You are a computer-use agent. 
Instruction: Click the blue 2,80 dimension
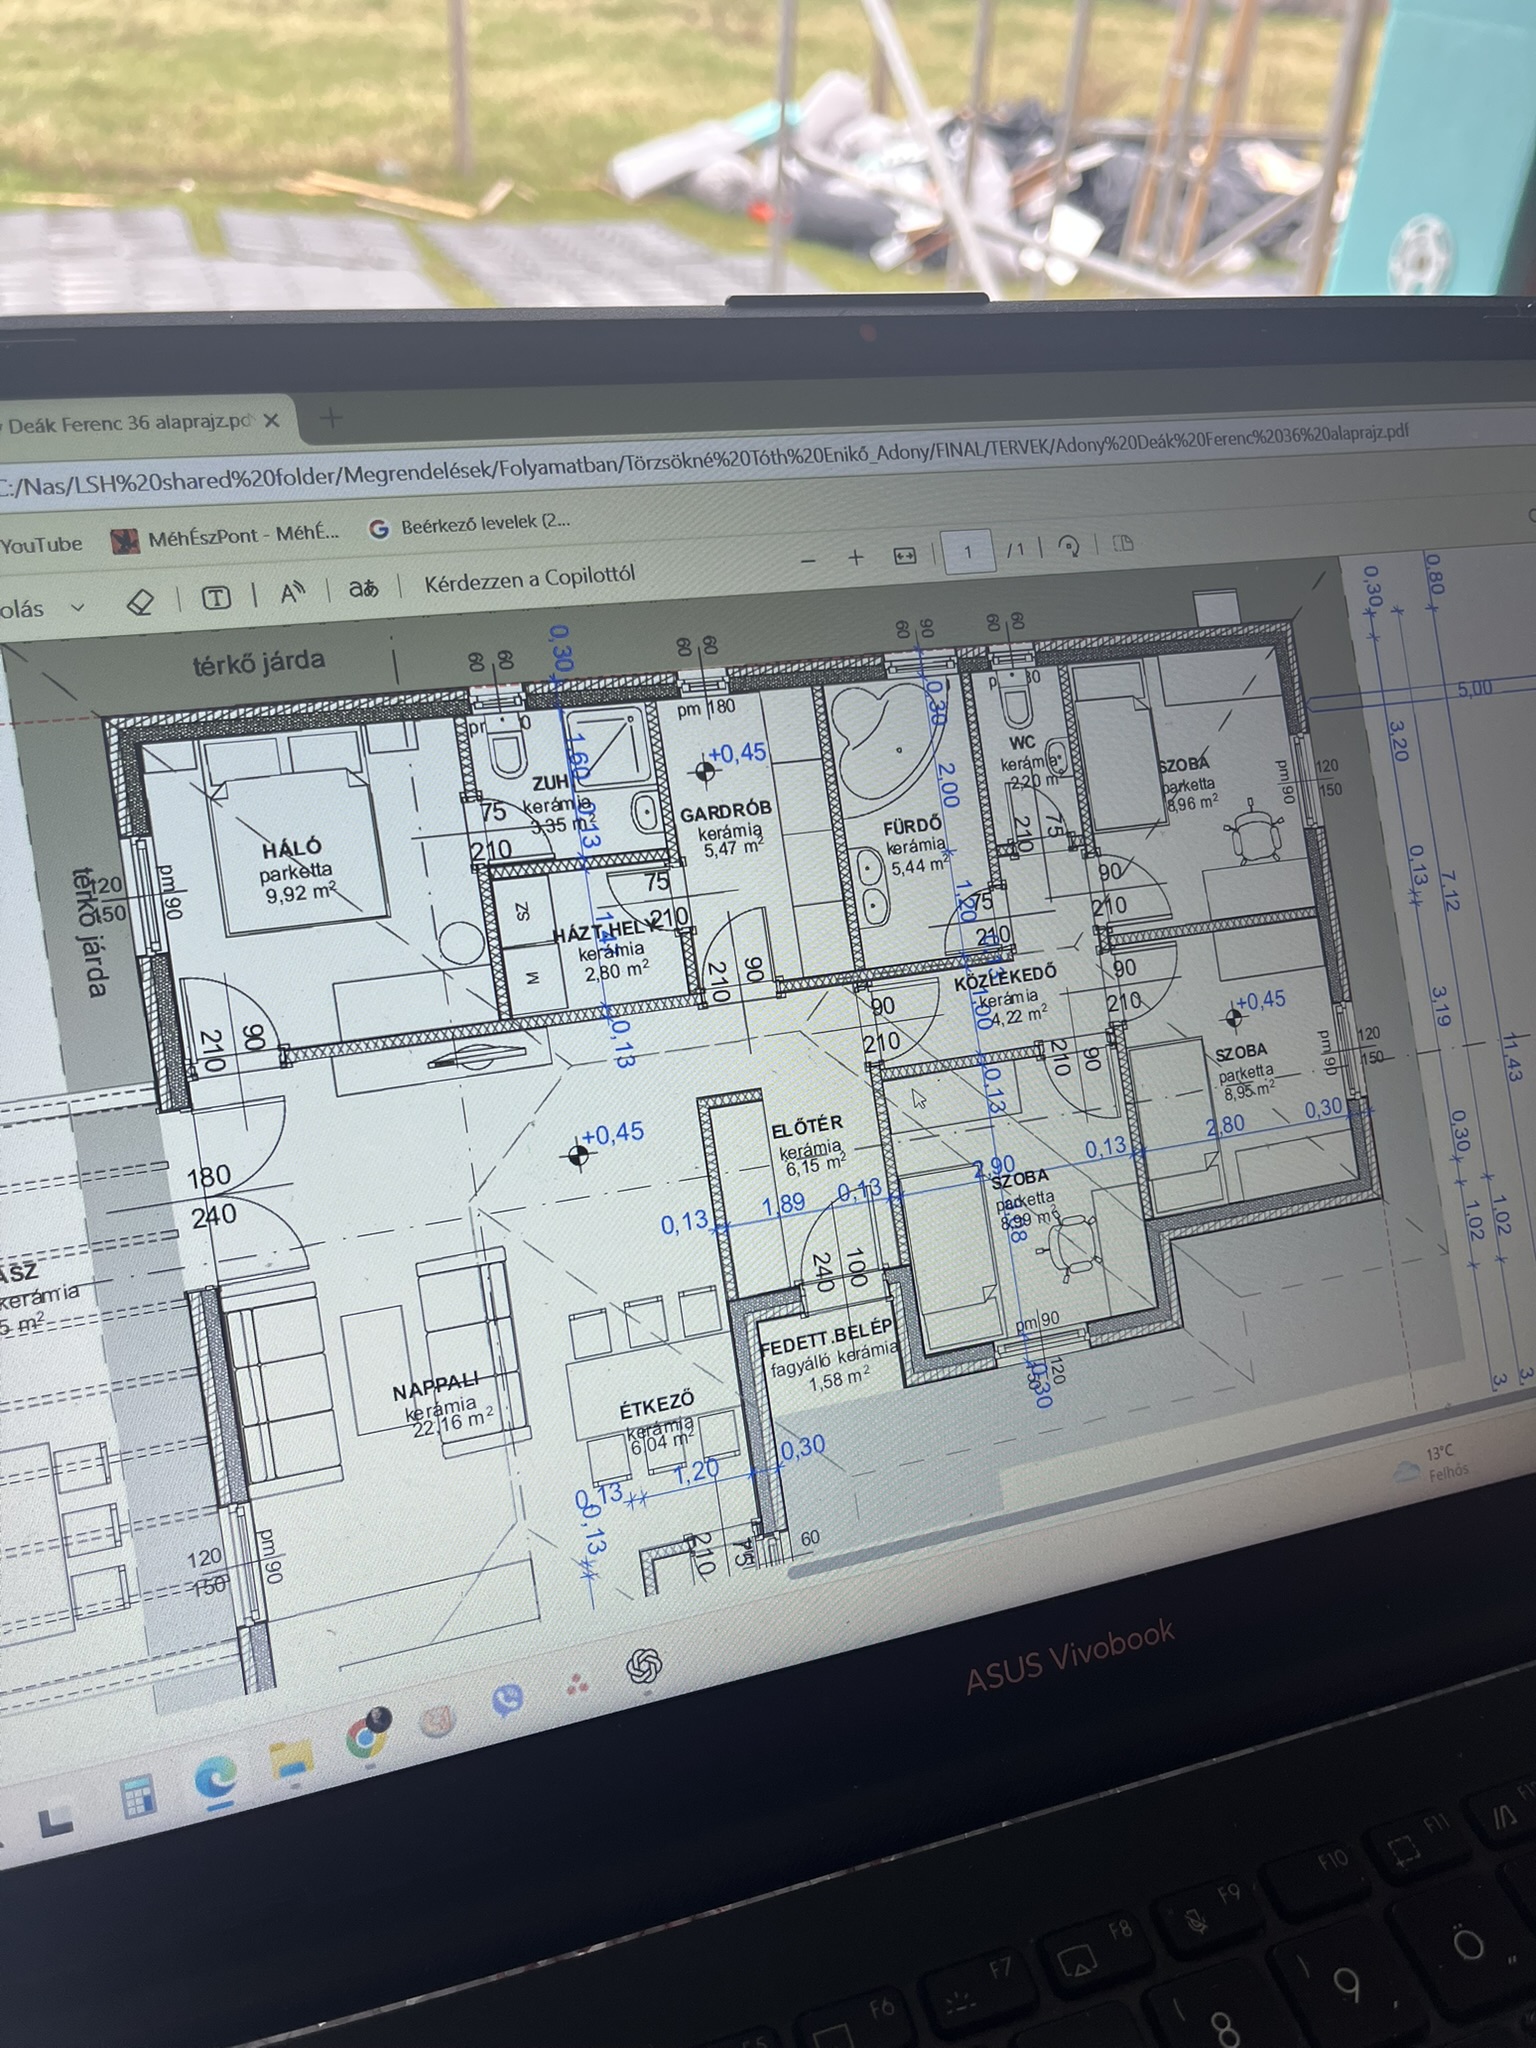click(x=1226, y=1124)
